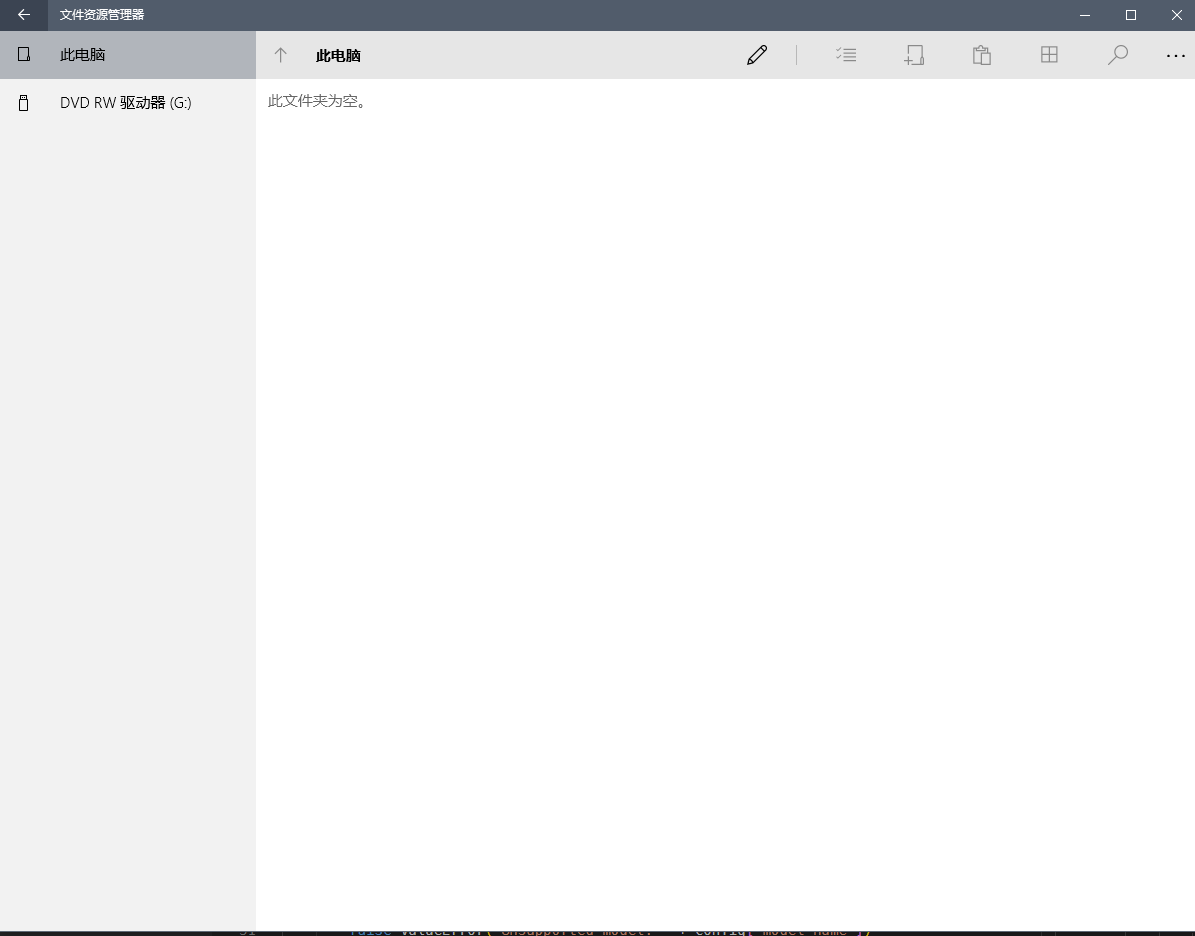Go up one level with up arrow
Screen dimensions: 1195x936
pyautogui.click(x=281, y=55)
